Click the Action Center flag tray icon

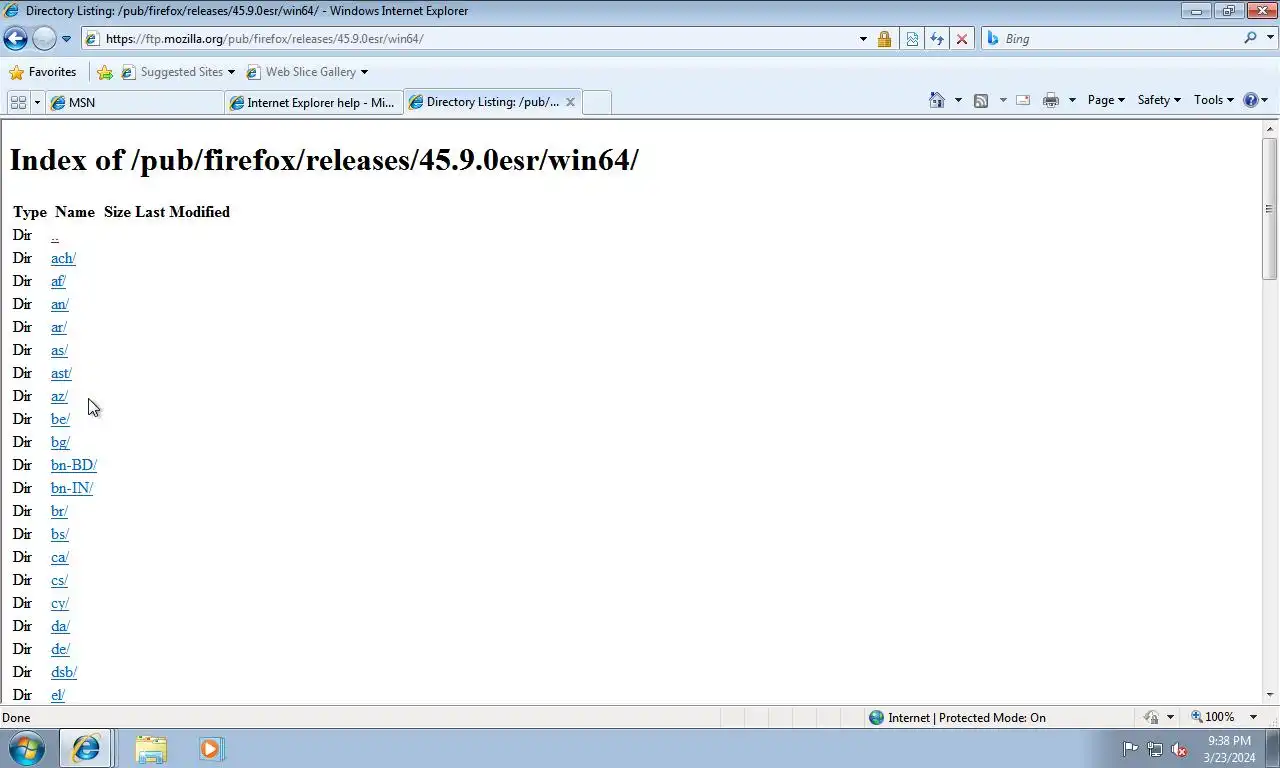[1130, 749]
